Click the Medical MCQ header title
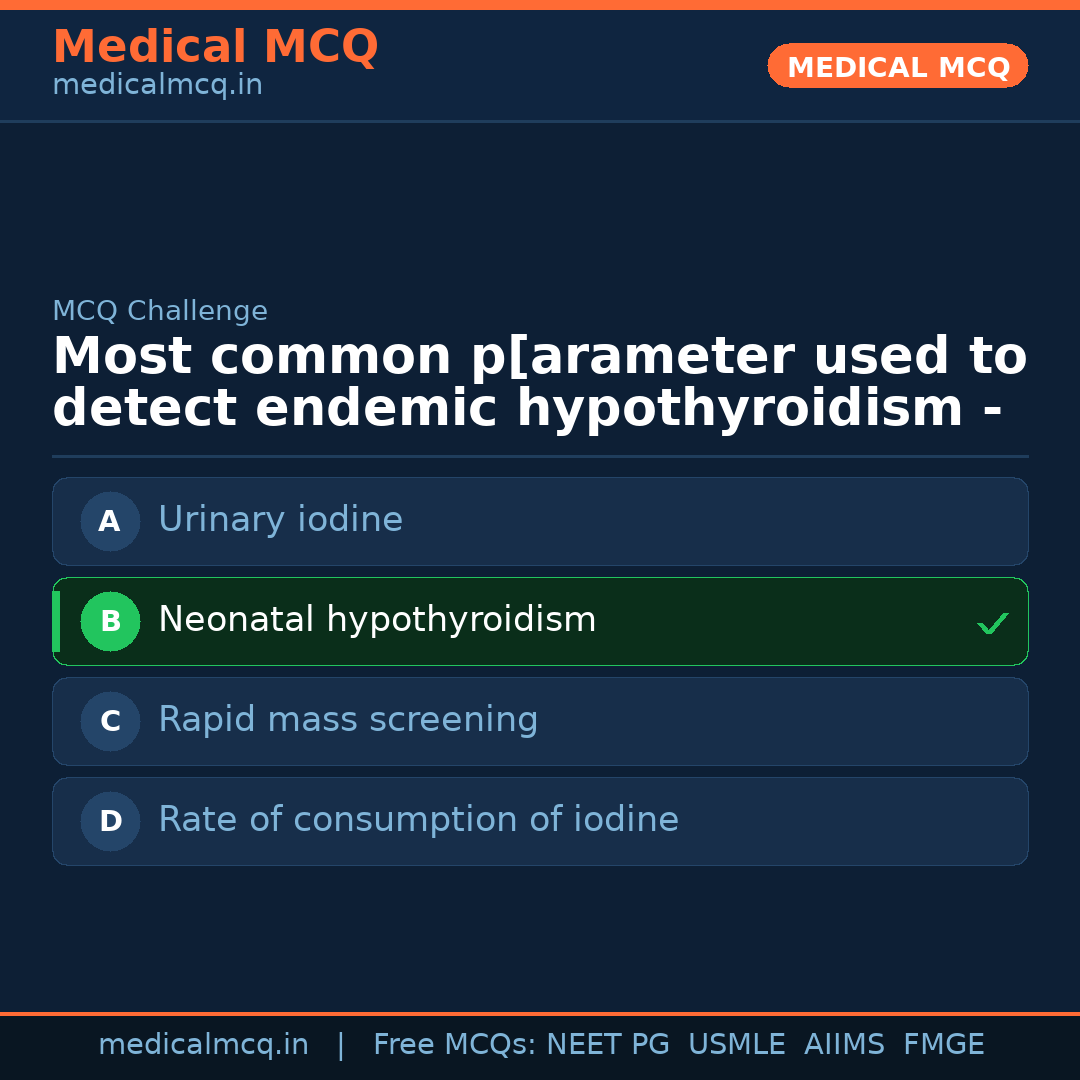 coord(215,47)
